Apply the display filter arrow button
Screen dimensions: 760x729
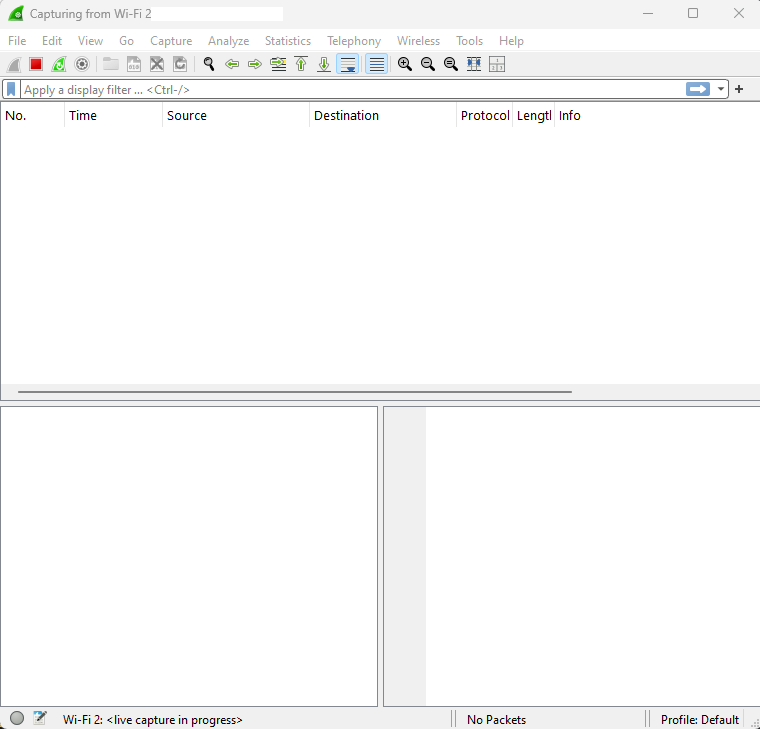[x=697, y=89]
